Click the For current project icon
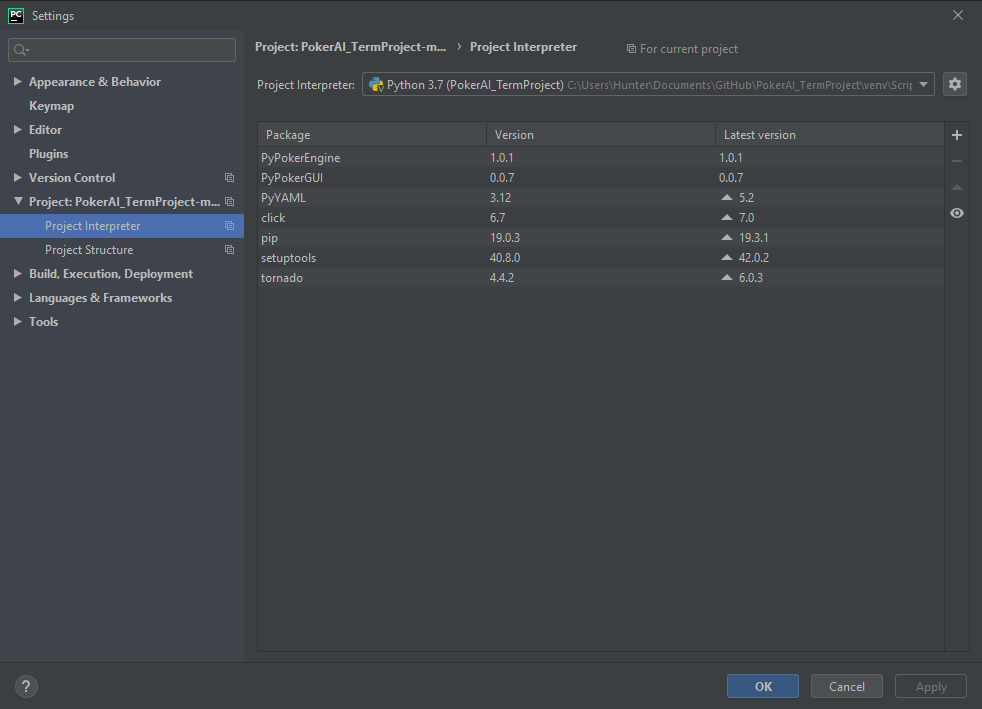Image resolution: width=982 pixels, height=709 pixels. (631, 49)
